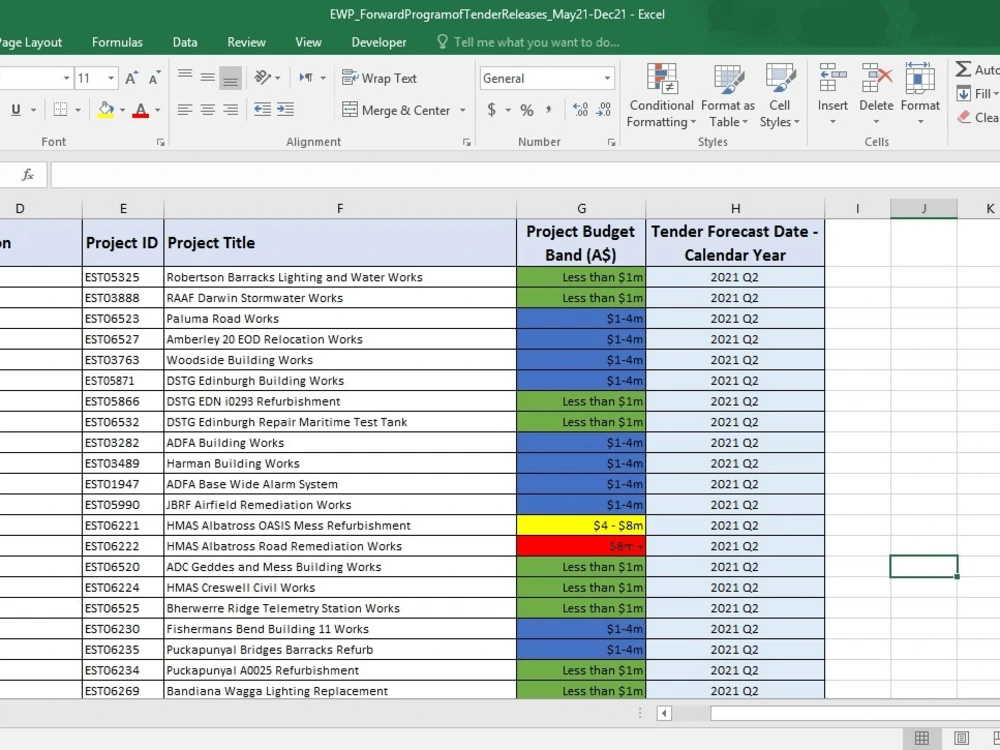Apply percent style to cells
The image size is (1000, 750).
pyautogui.click(x=527, y=110)
